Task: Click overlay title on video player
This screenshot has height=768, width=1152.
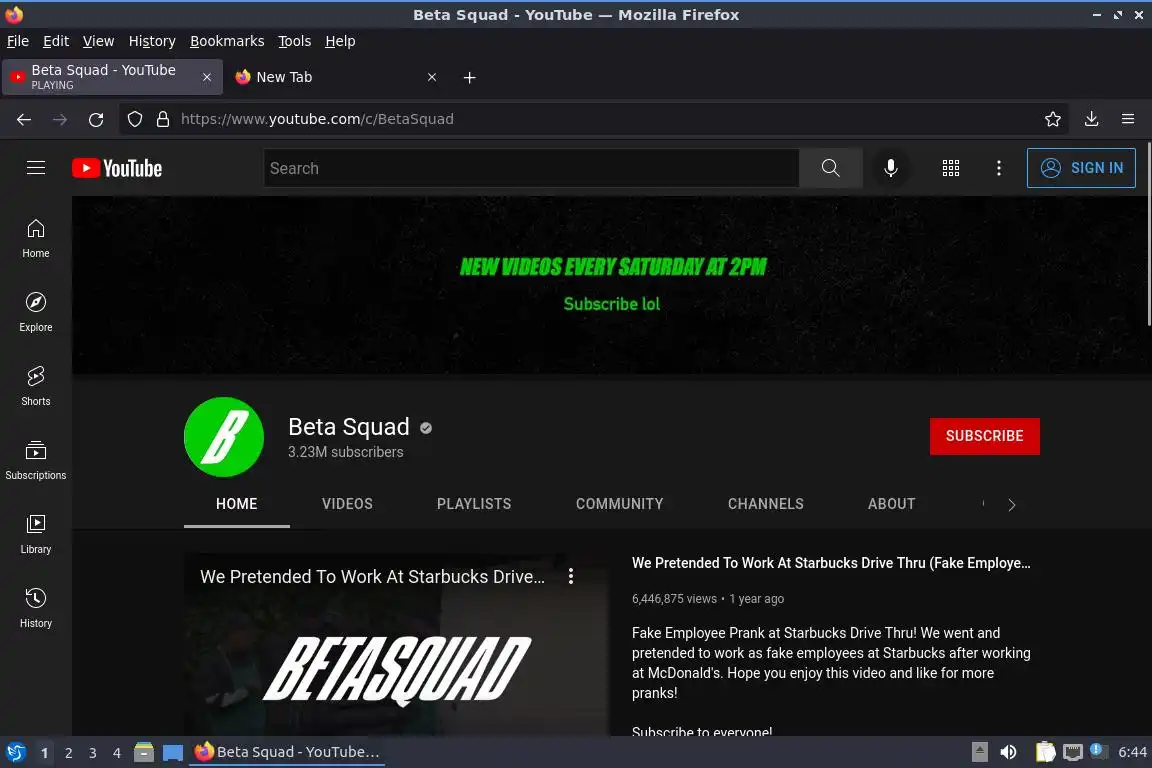Action: point(372,577)
